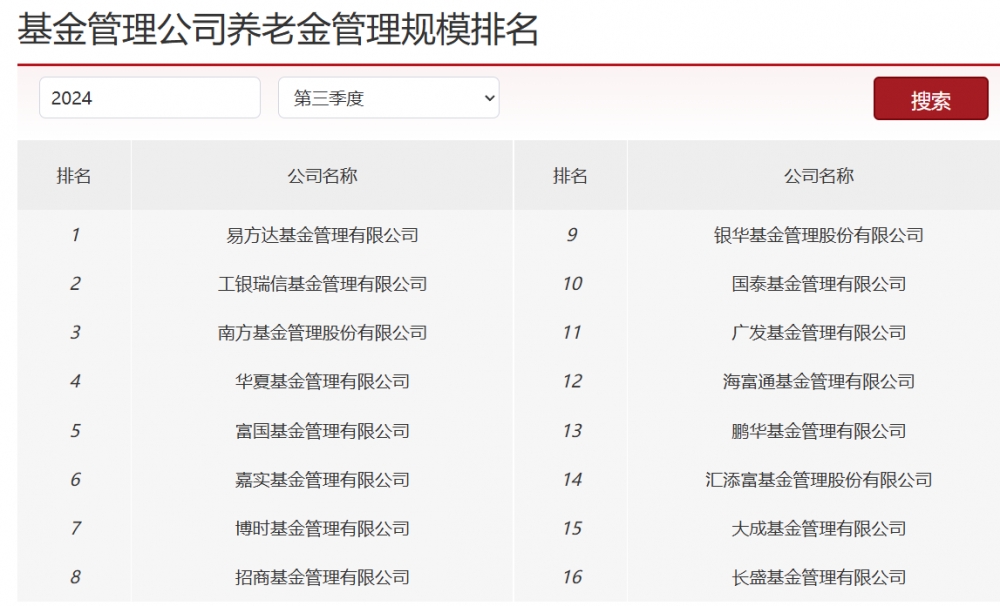Screen dimensions: 1000x606
Task: Click 工银瑞信基金管理有限公司 in the list
Action: 320,284
